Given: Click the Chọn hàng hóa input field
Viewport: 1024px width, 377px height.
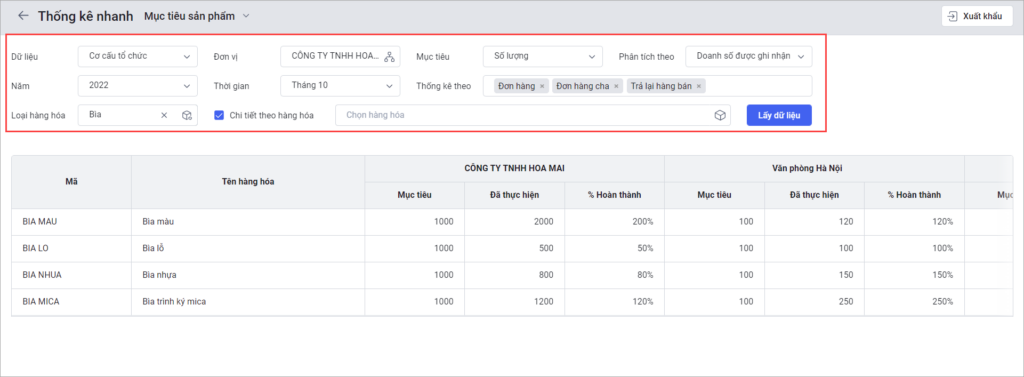Looking at the screenshot, I should (532, 115).
